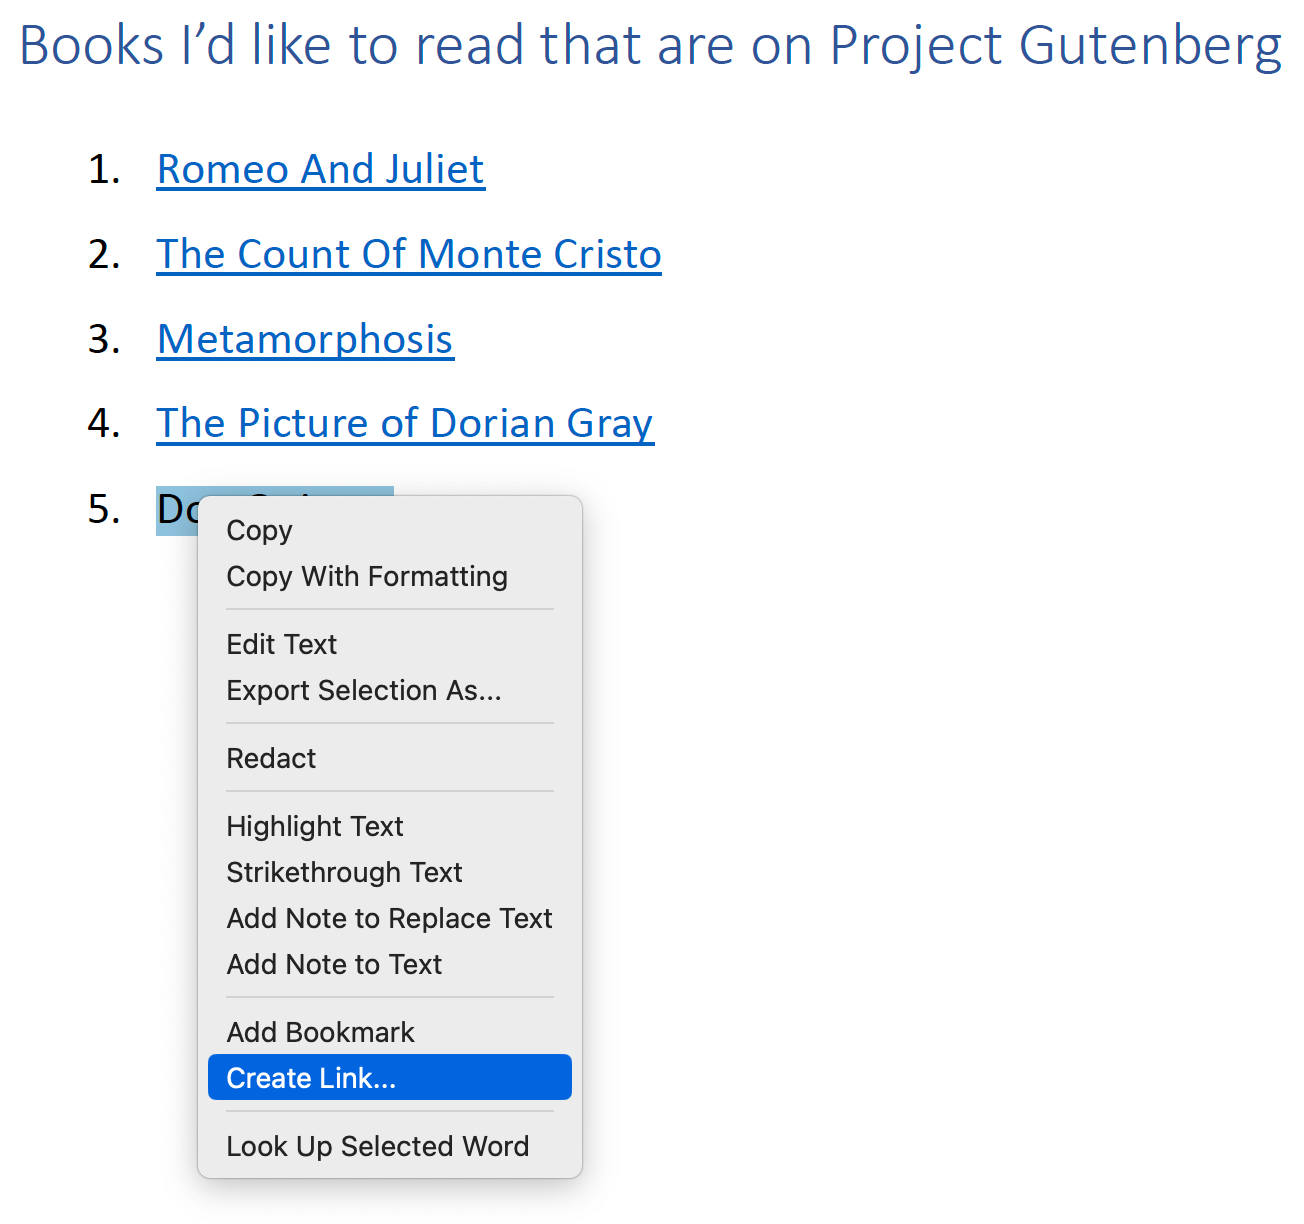Apply Strikethrough Text to the selection
The height and width of the screenshot is (1224, 1304).
point(344,872)
